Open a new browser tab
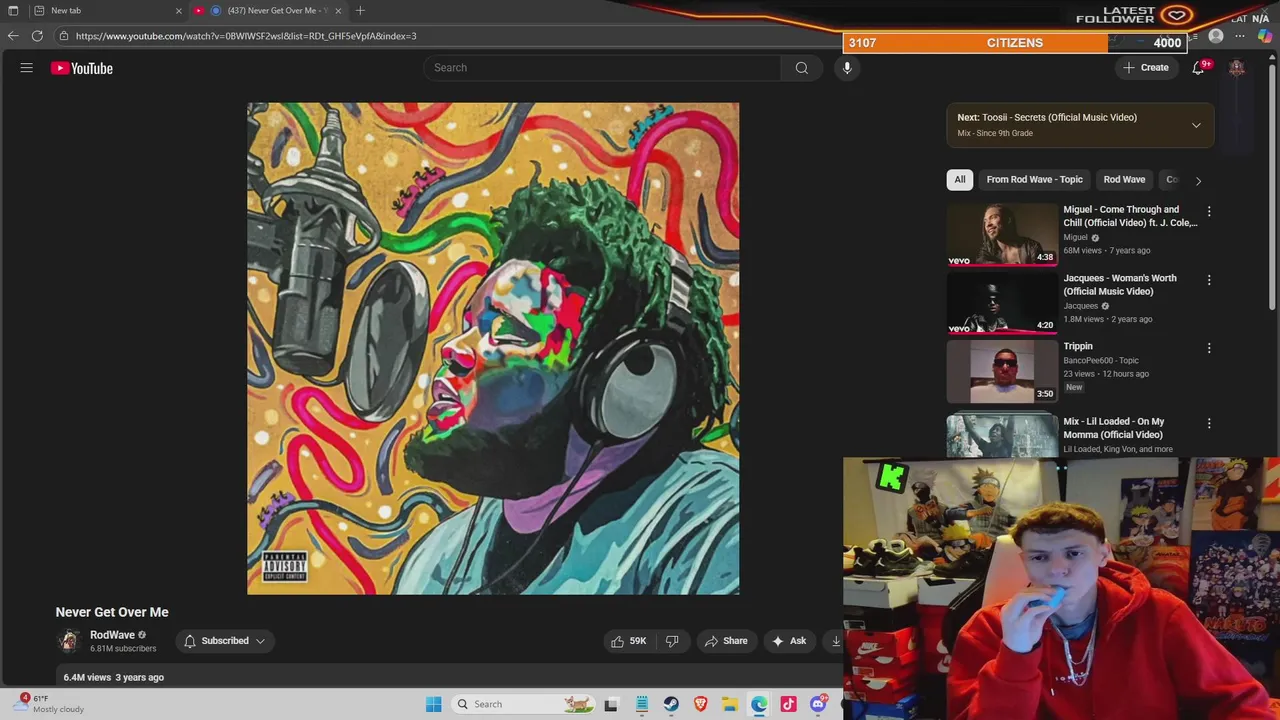 360,10
